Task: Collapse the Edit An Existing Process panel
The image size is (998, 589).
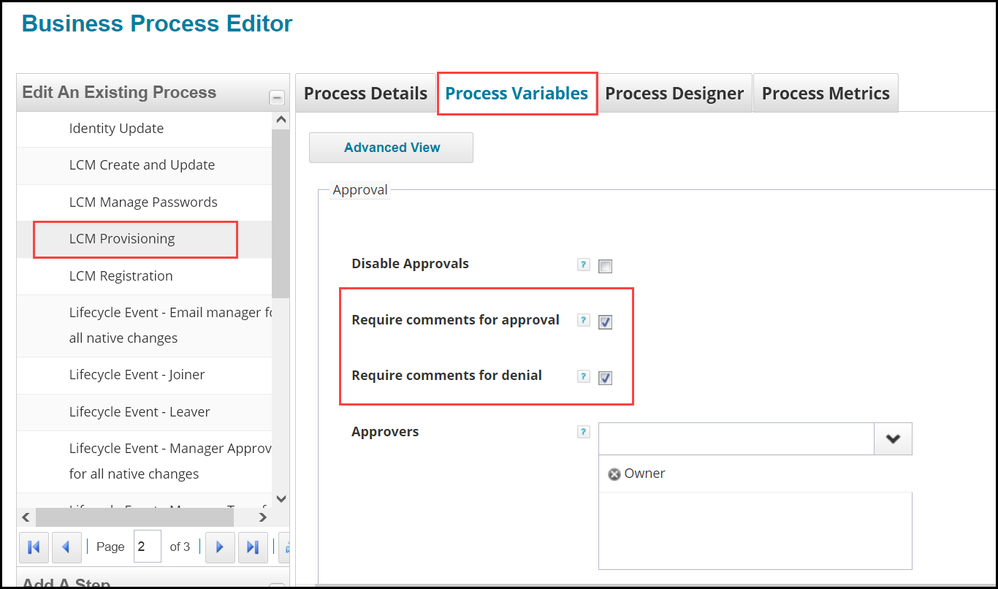Action: tap(276, 97)
